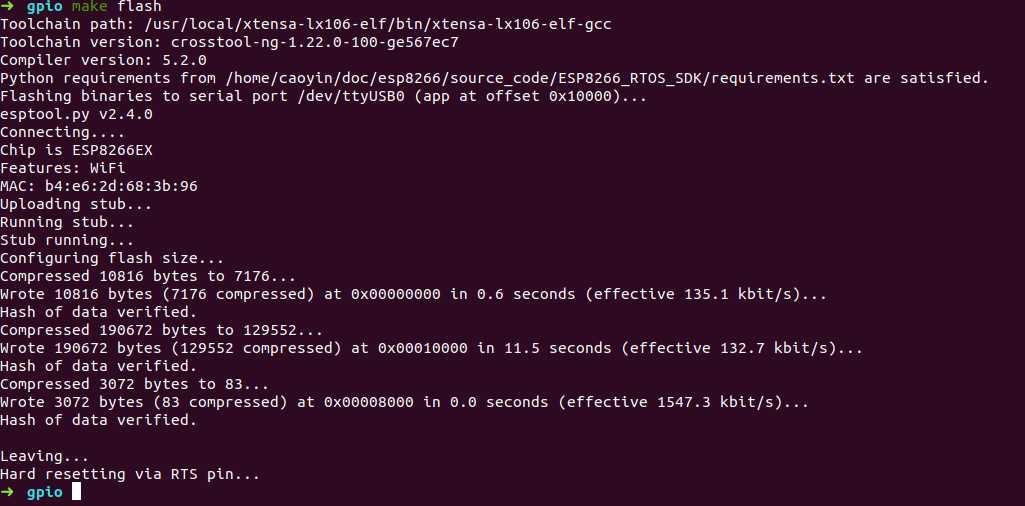Click the cursor block at the bottom prompt
Screen dimensions: 1025x506
76,492
